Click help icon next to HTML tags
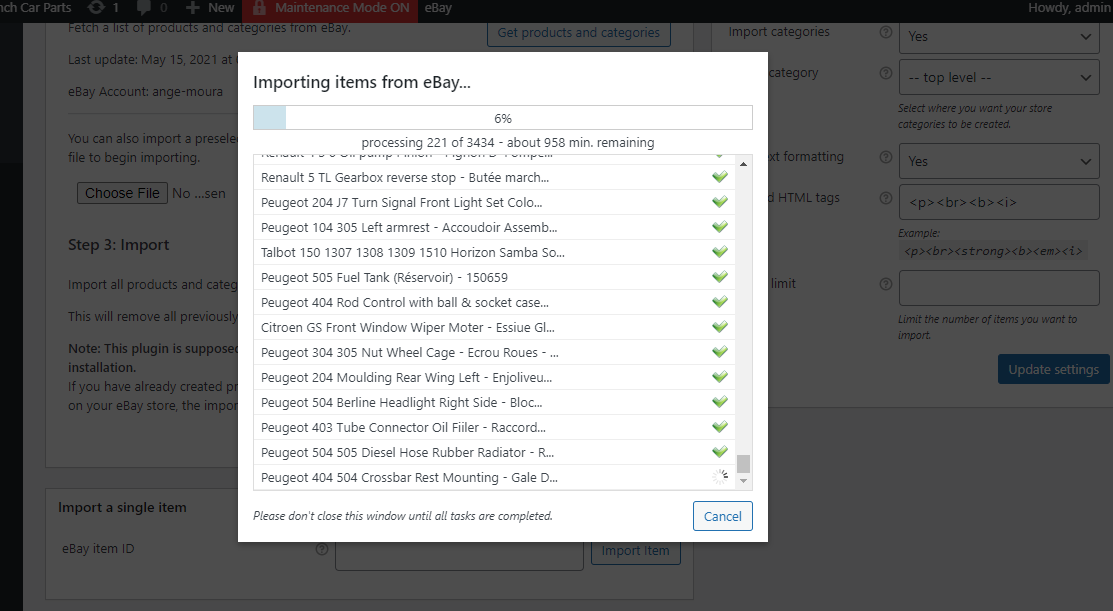 [885, 198]
